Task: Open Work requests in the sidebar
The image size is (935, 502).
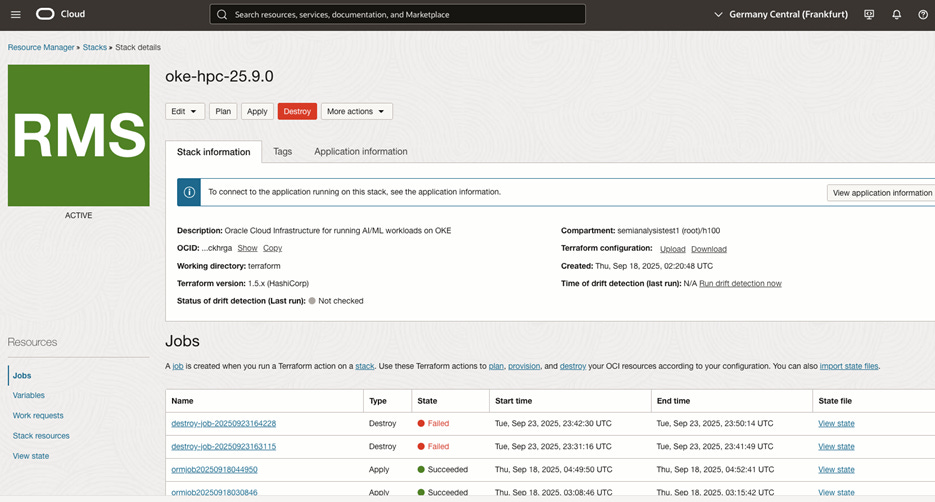Action: [x=38, y=416]
